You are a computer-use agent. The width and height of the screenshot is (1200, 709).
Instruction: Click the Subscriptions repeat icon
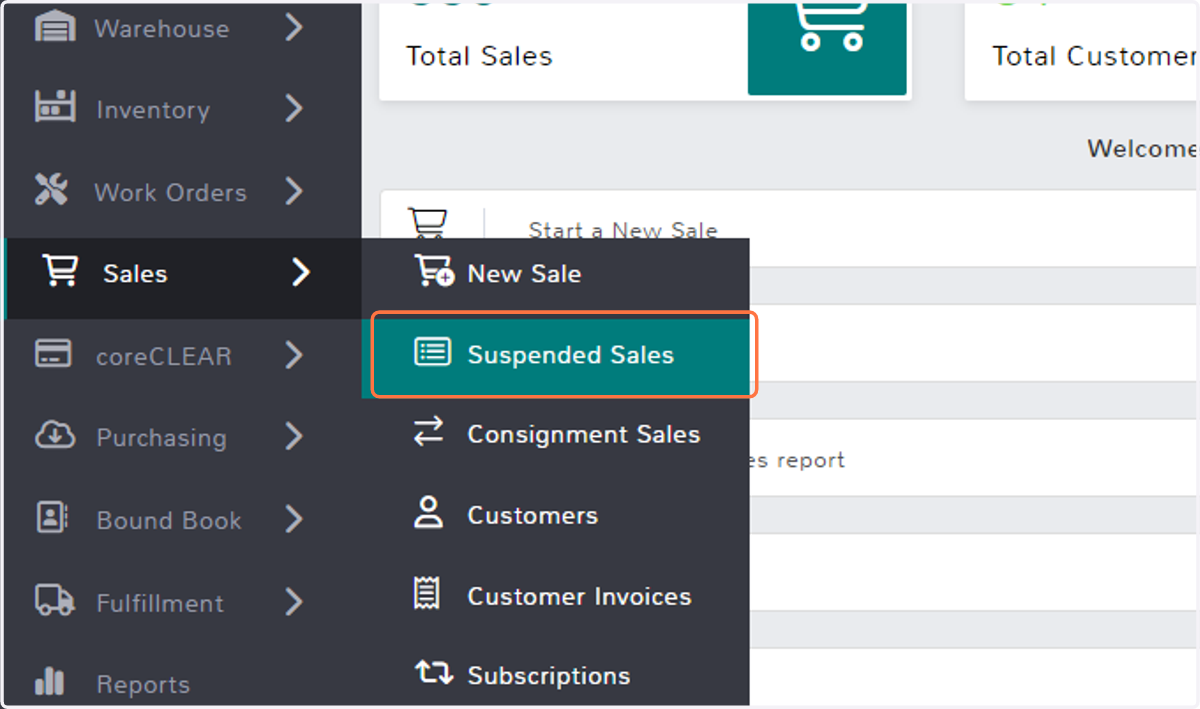(x=434, y=673)
